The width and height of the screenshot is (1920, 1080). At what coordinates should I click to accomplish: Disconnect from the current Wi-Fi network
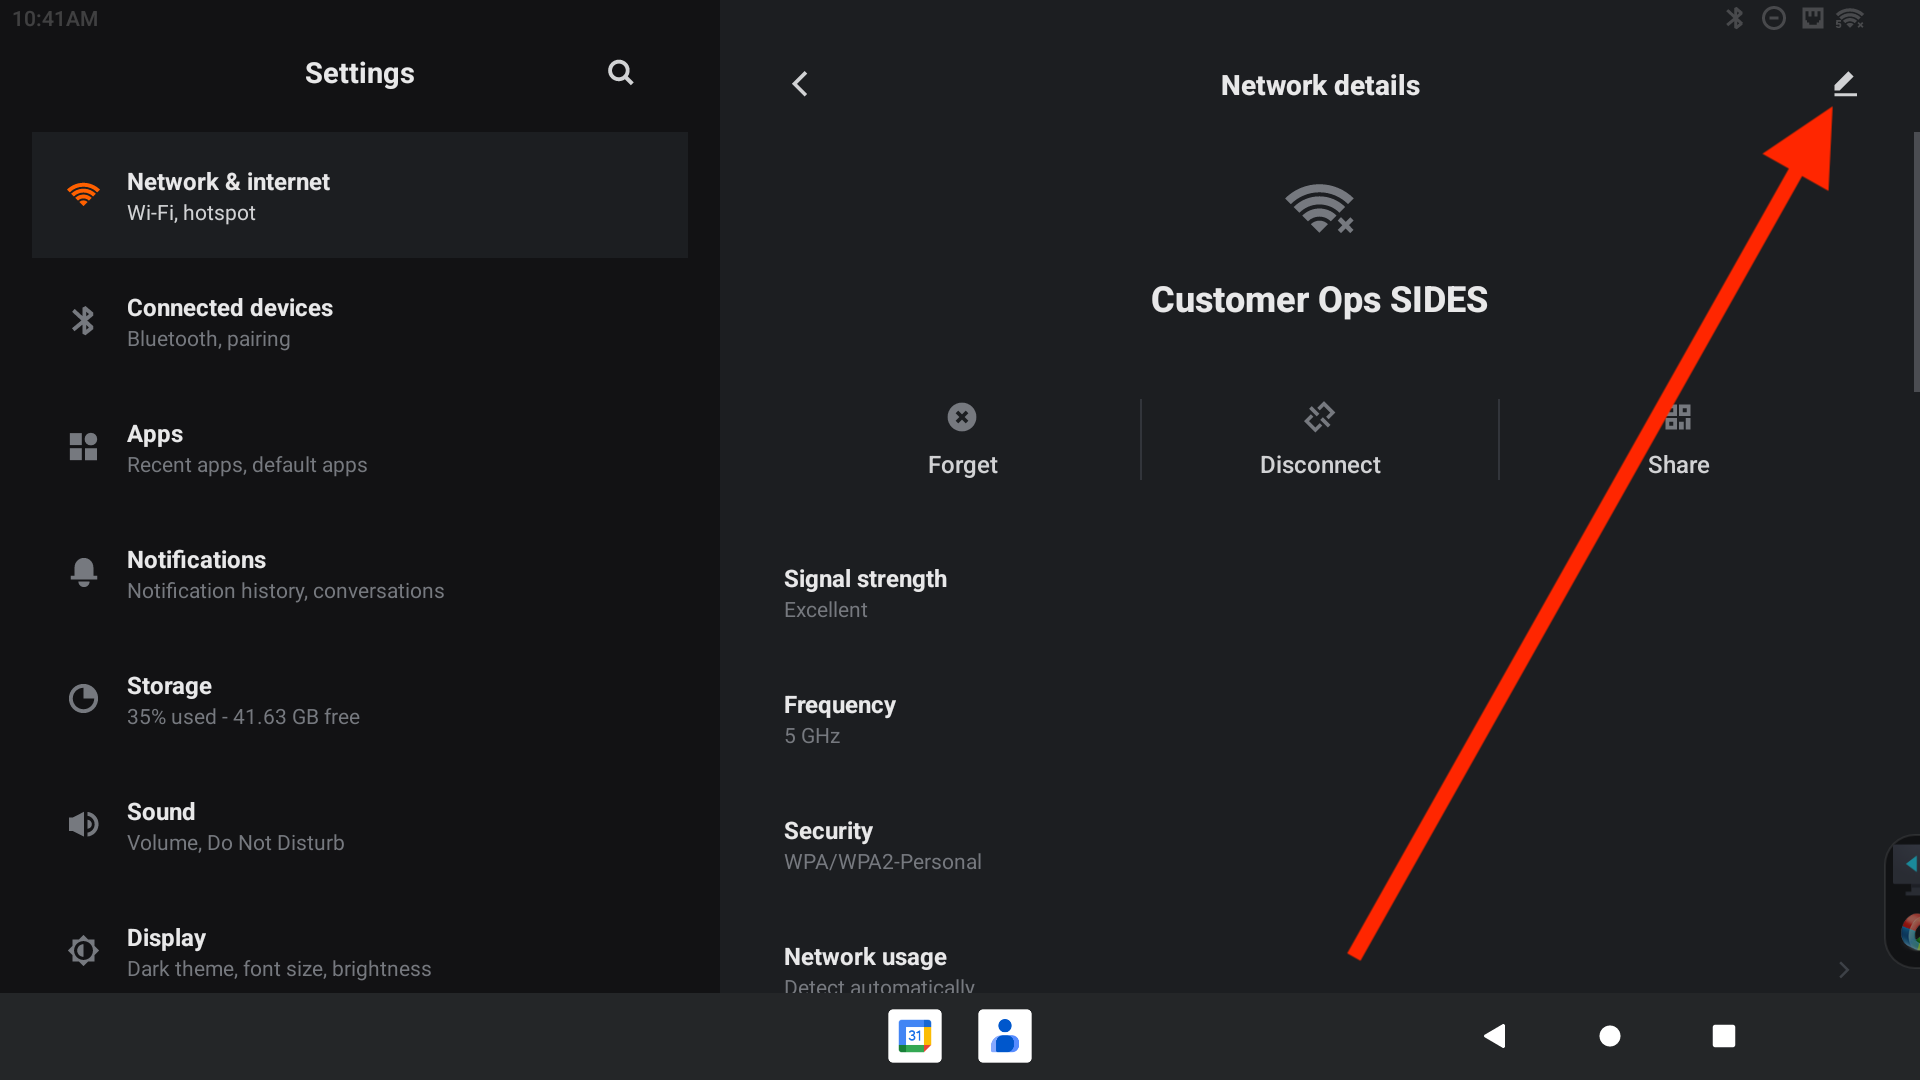1319,439
